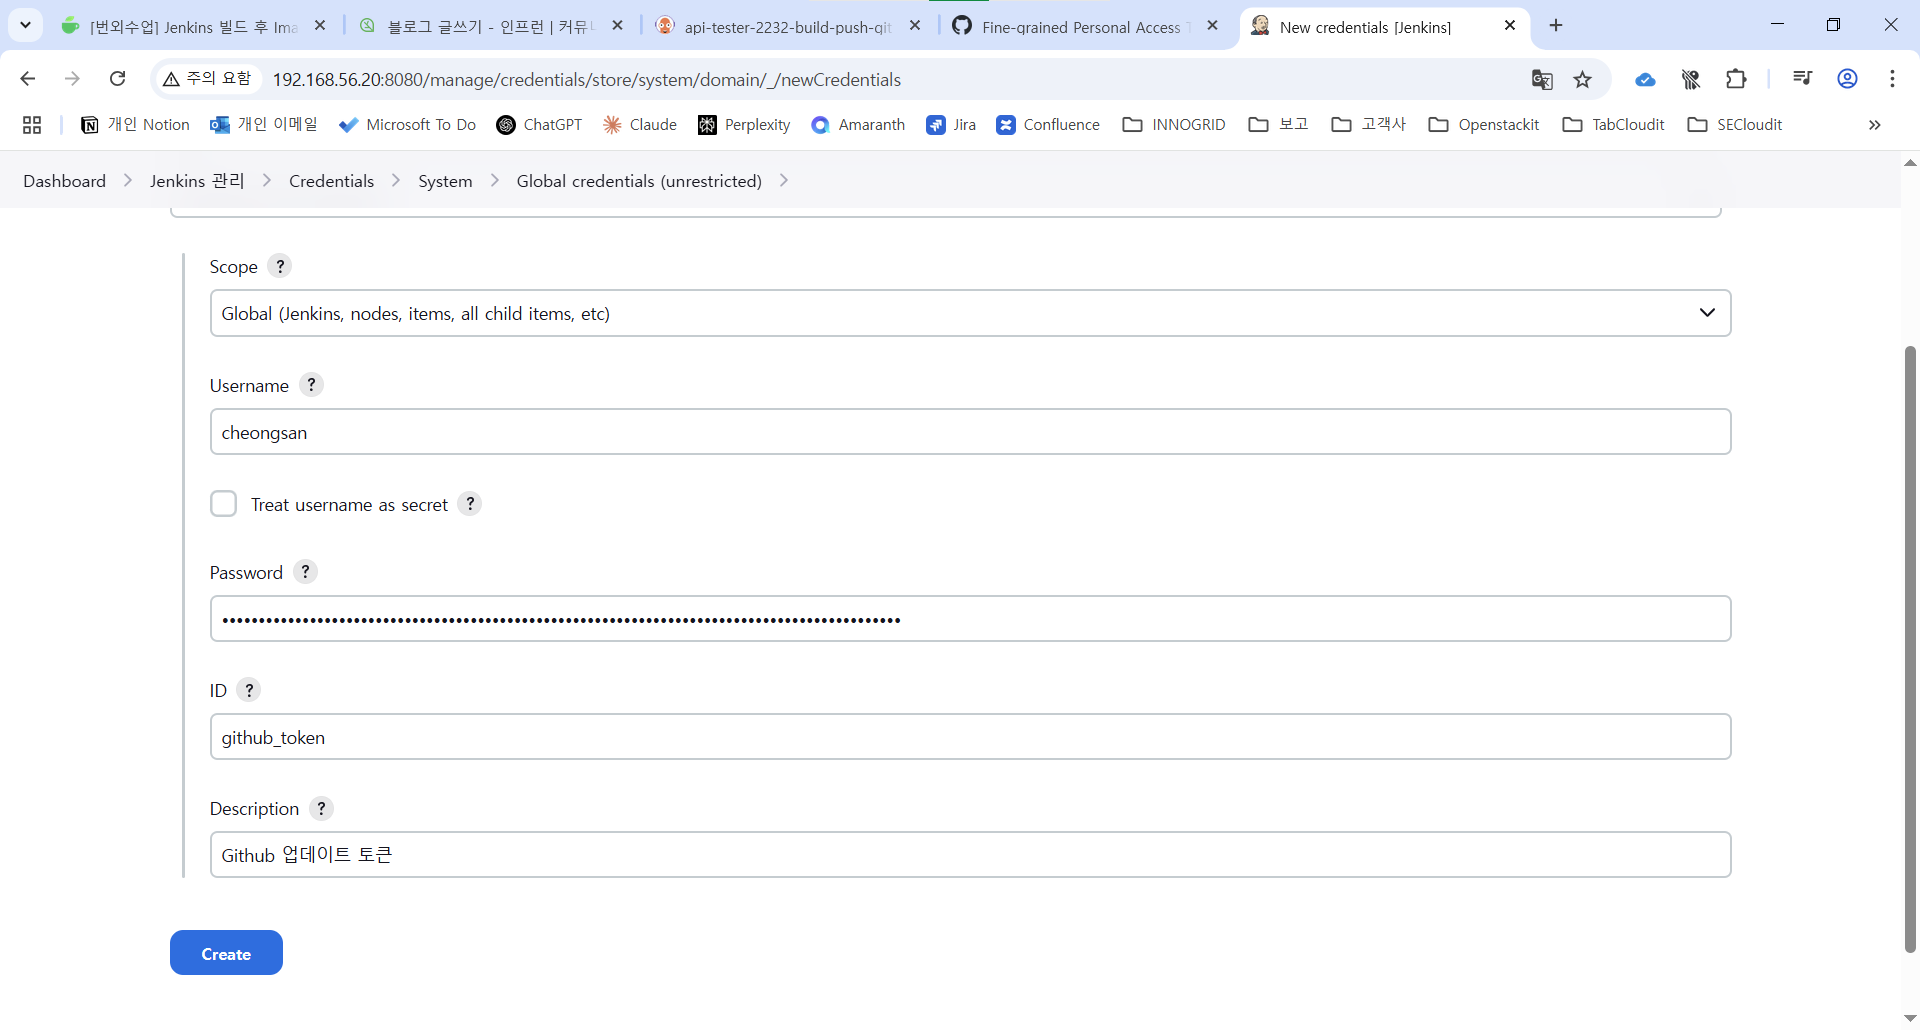This screenshot has width=1920, height=1030.
Task: Open the SECloudit bookmark folder
Action: coord(1735,125)
